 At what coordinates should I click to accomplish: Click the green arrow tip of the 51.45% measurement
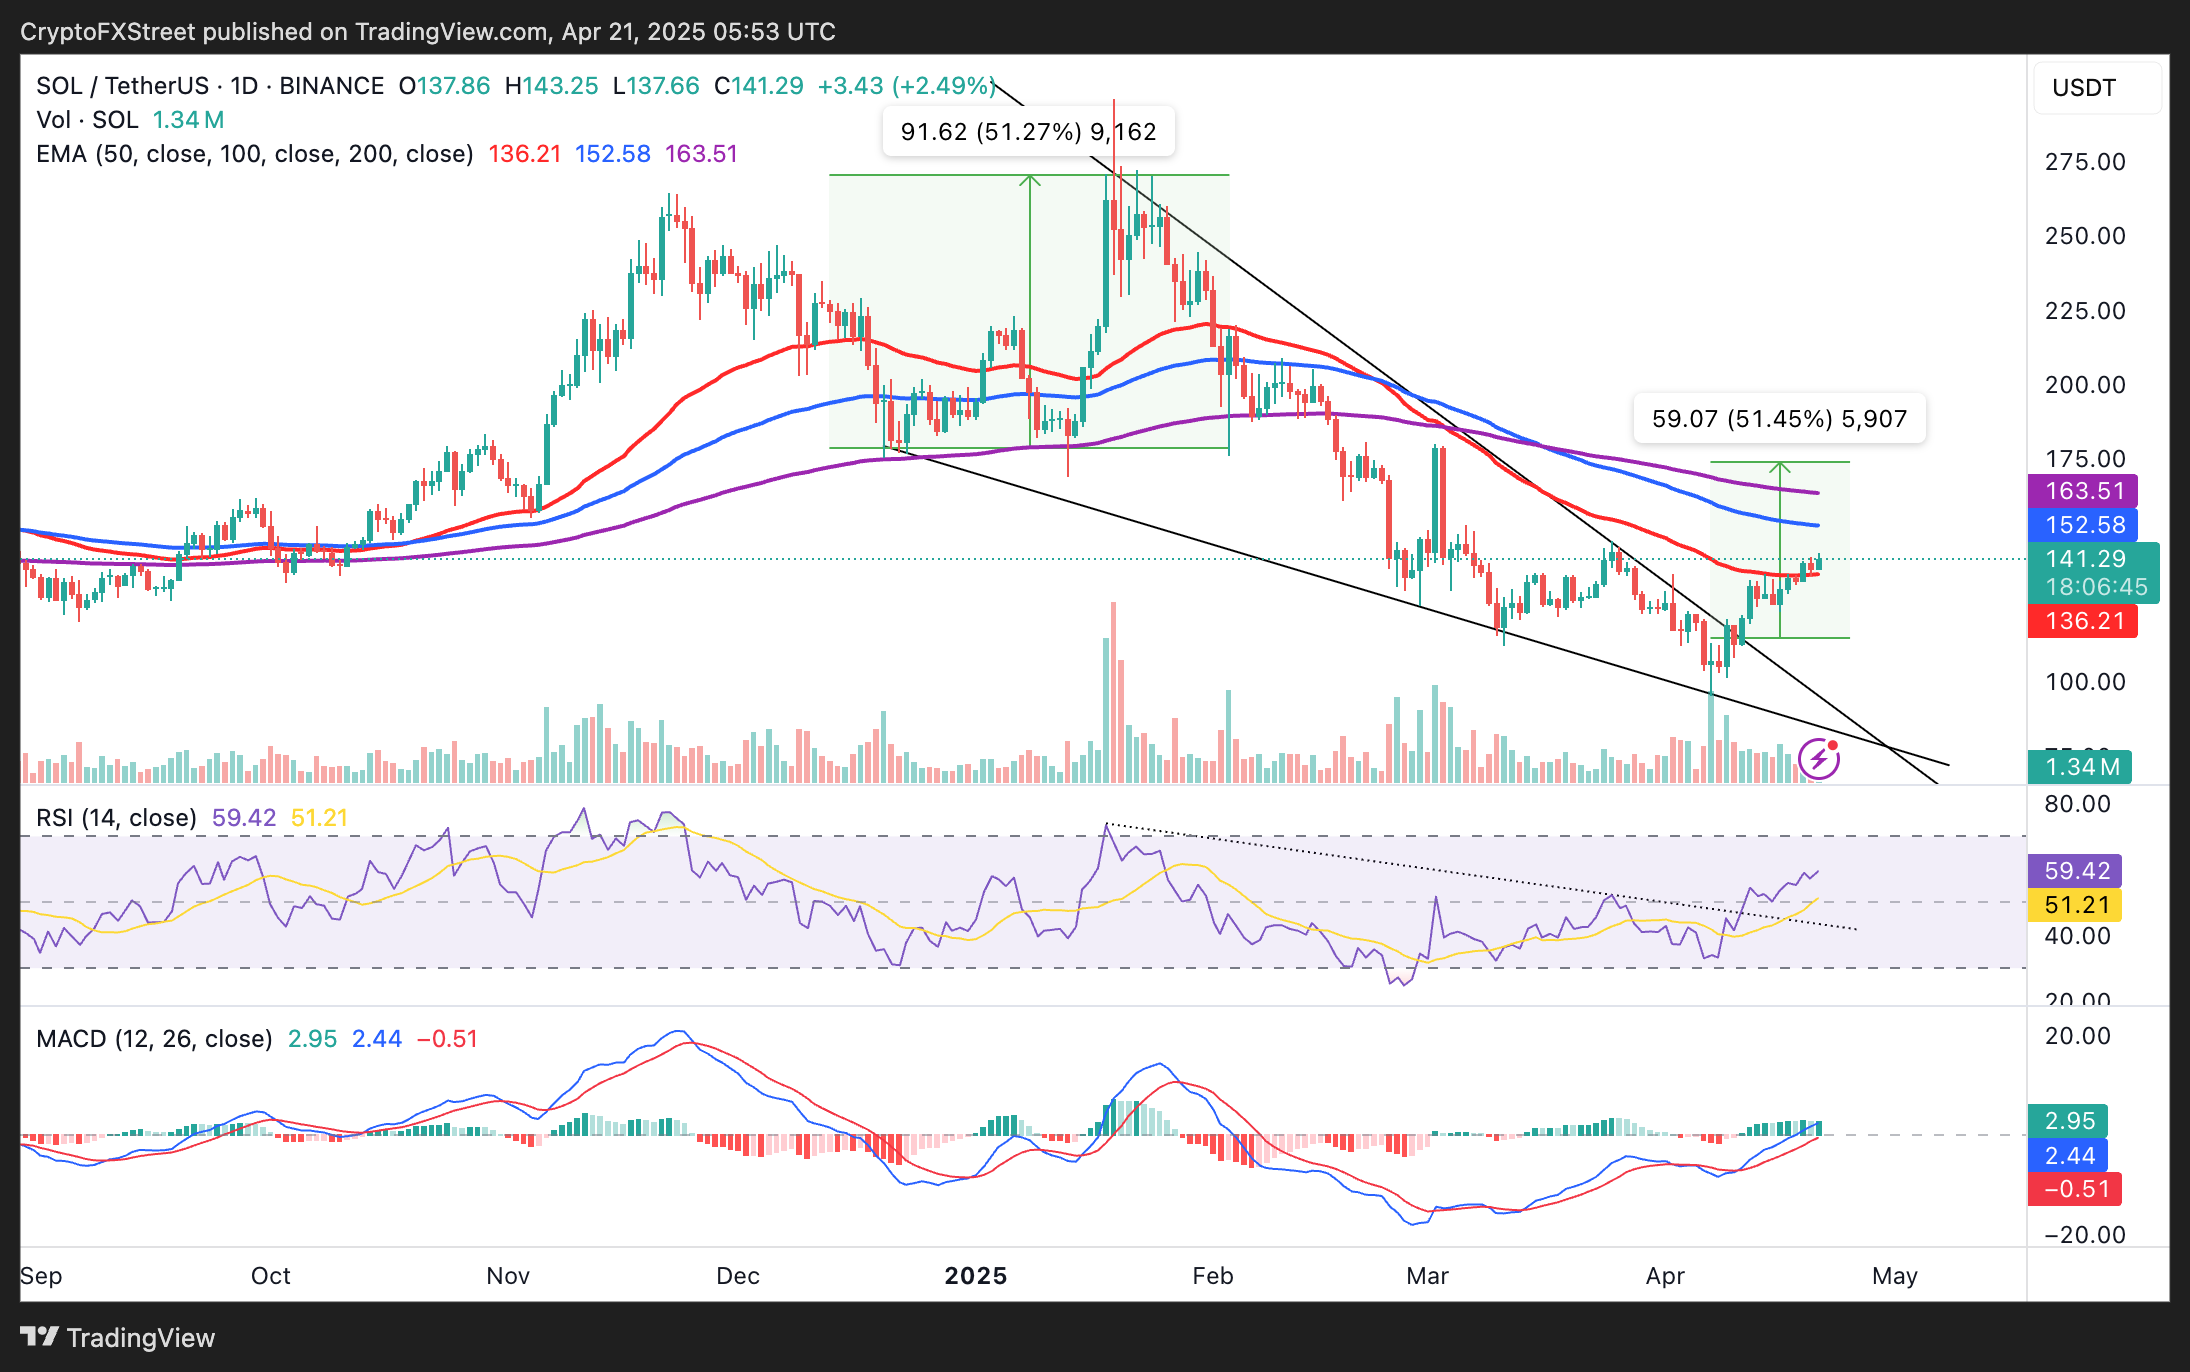[1780, 465]
